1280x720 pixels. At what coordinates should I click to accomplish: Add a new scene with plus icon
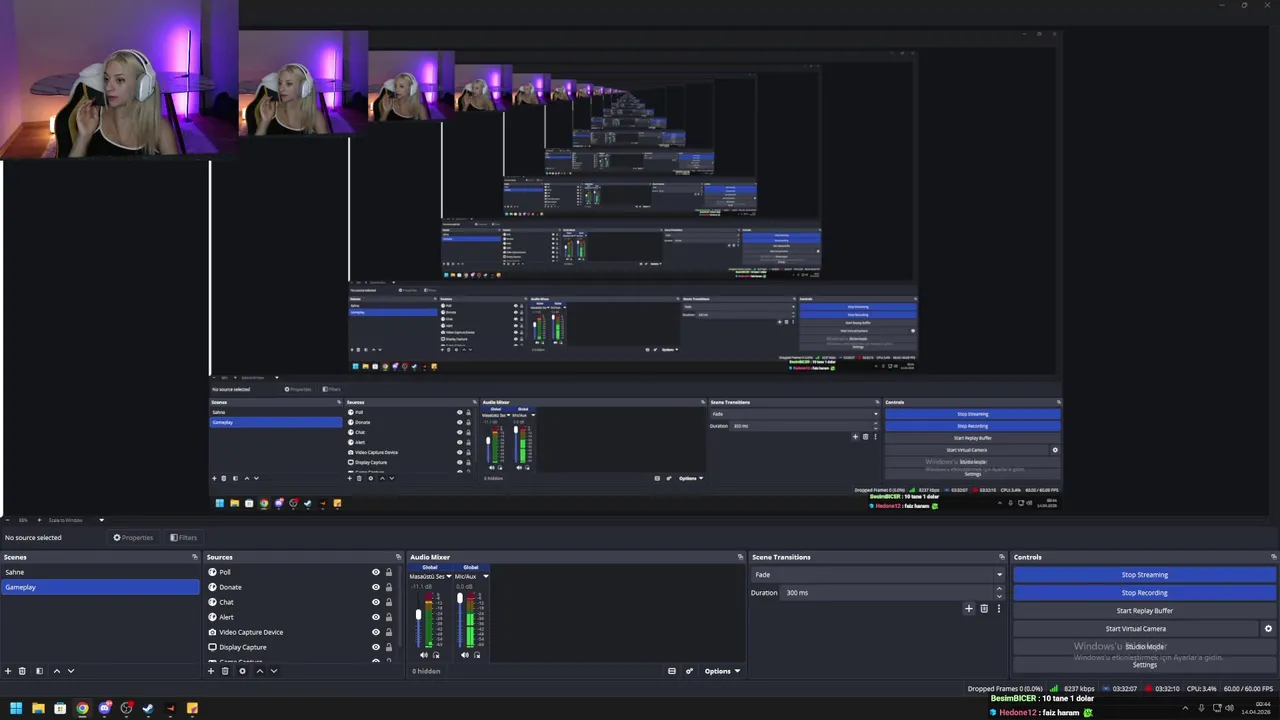coord(8,671)
